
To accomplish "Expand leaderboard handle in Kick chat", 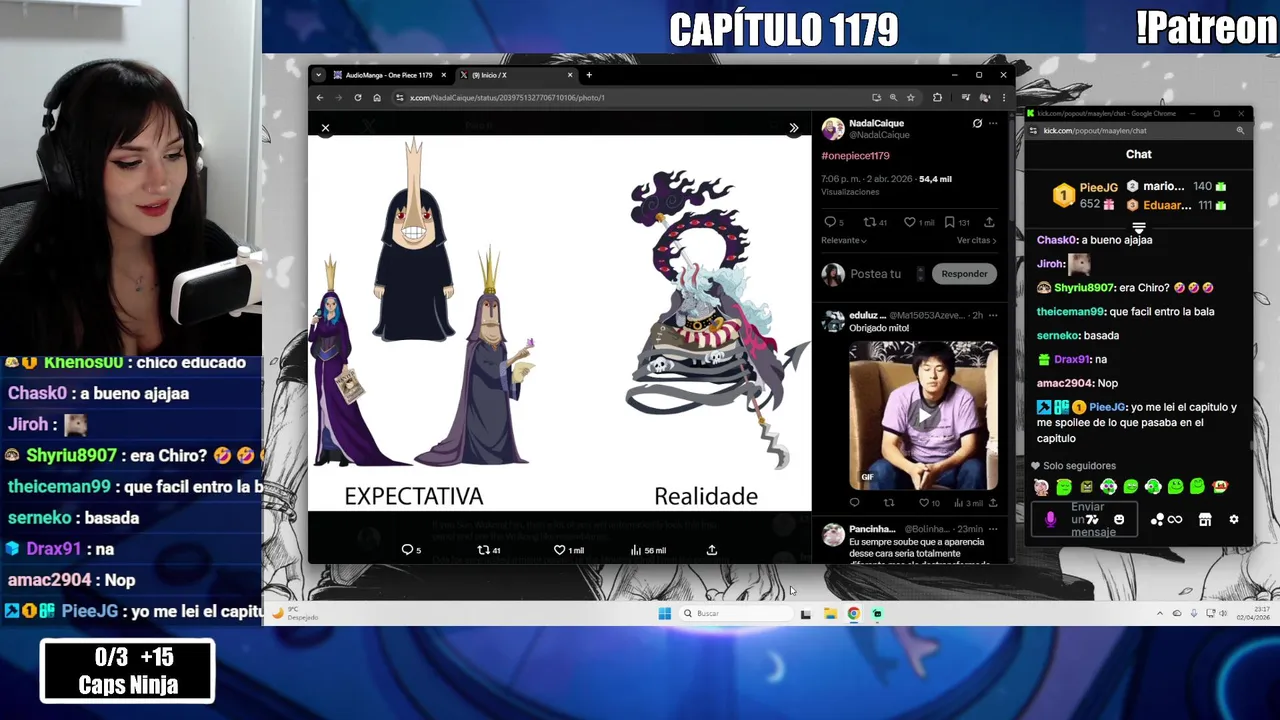I will point(1139,228).
